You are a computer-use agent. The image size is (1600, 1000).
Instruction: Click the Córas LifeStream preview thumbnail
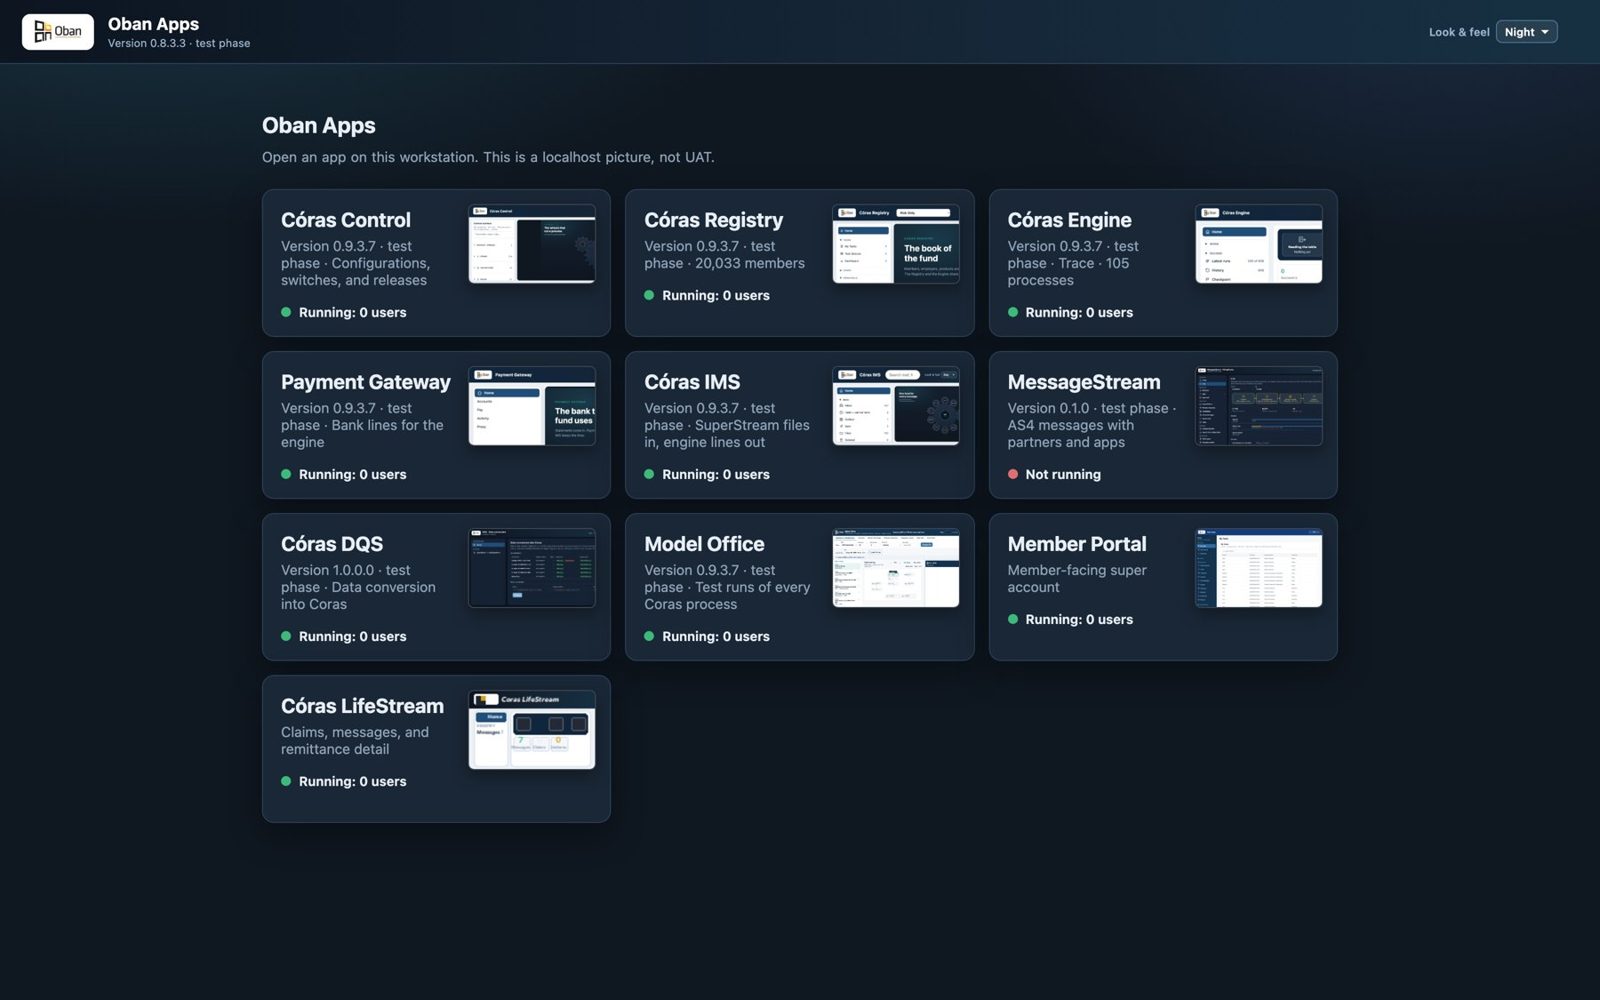click(x=532, y=730)
